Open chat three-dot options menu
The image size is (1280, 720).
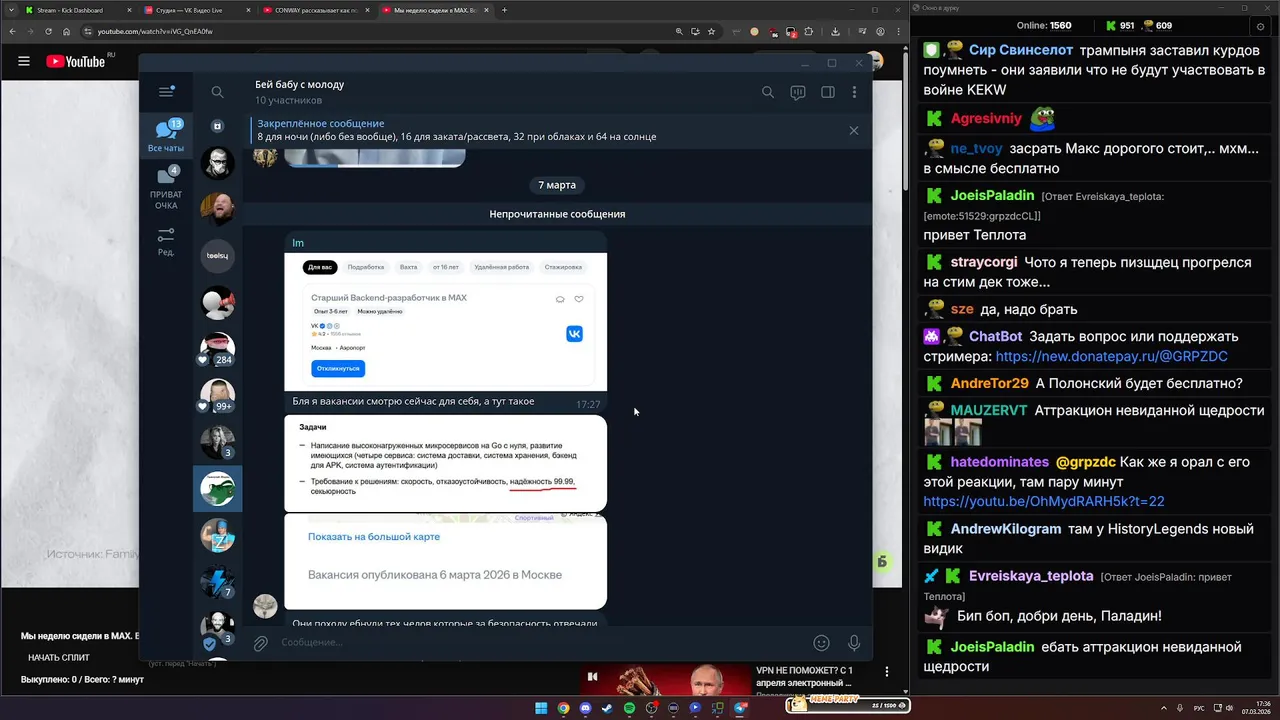854,92
